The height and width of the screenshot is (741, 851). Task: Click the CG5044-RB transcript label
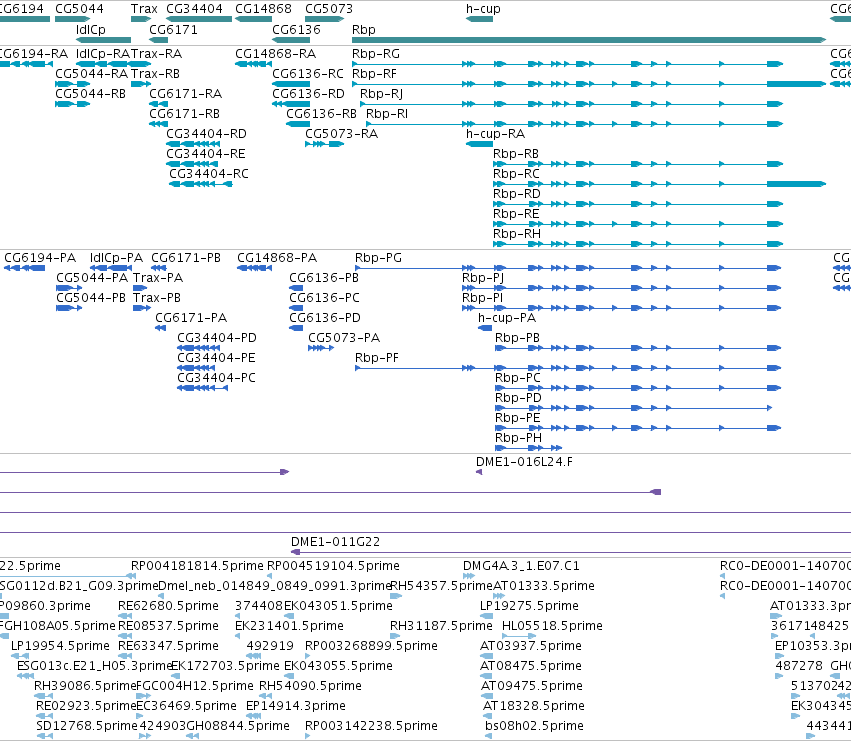(91, 94)
